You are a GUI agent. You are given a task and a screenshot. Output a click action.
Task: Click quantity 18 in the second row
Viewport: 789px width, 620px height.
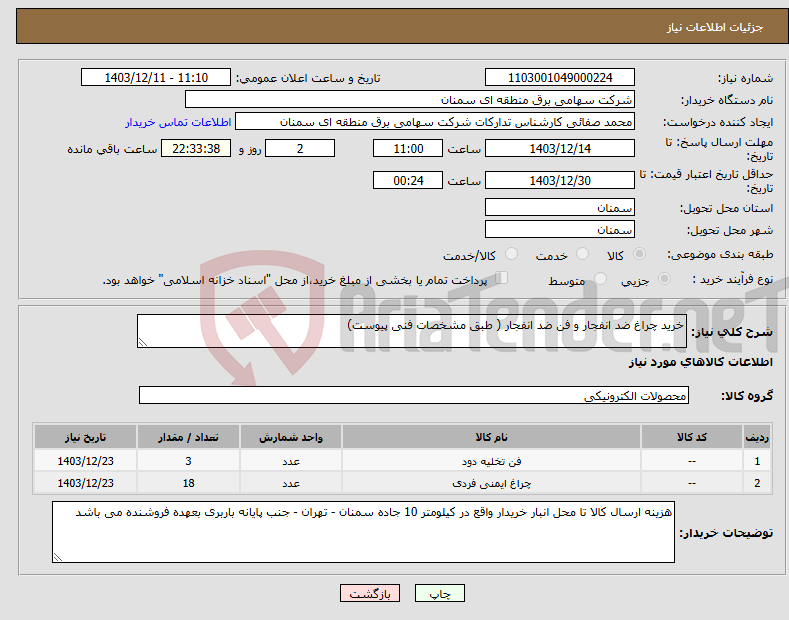coord(188,483)
